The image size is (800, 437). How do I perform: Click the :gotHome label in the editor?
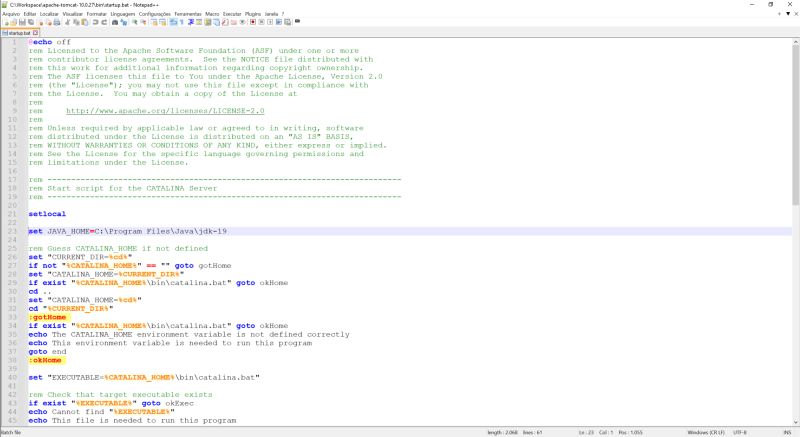point(47,317)
